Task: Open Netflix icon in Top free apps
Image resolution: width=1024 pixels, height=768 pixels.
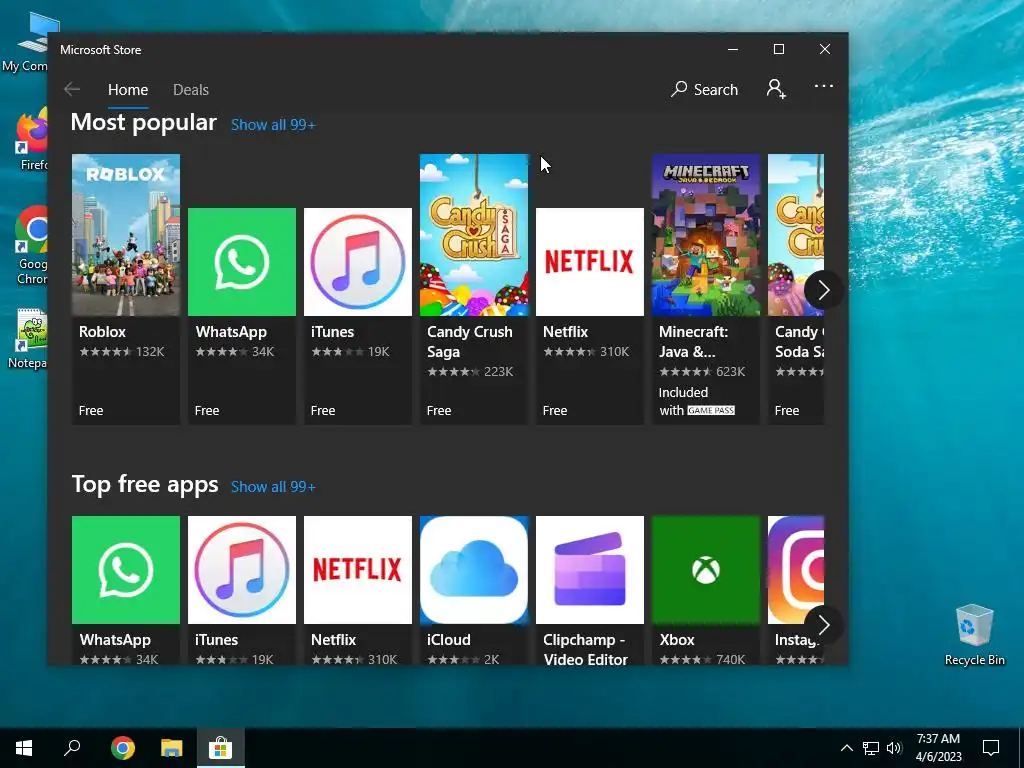Action: tap(358, 570)
